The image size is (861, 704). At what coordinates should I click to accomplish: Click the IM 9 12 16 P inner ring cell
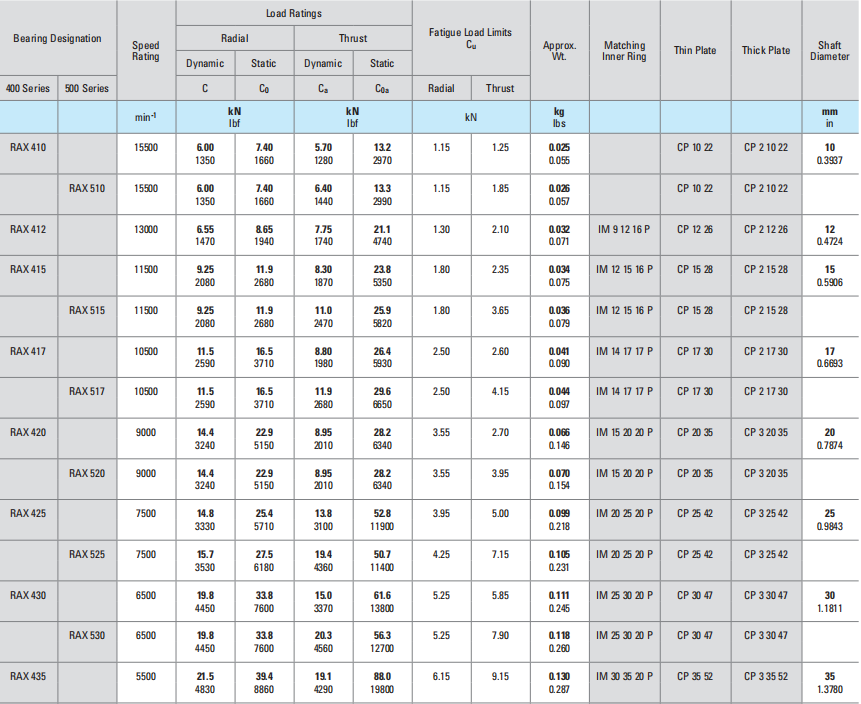coord(624,229)
